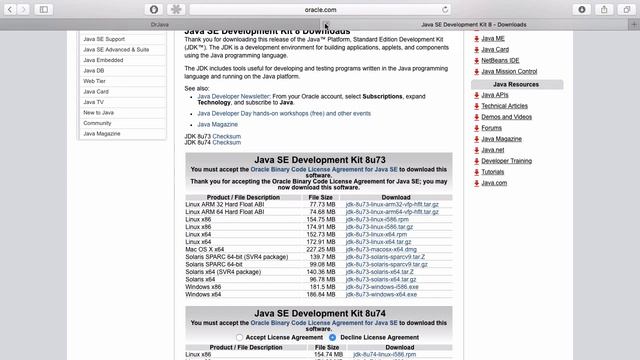Add a new tab with plus button
Screen dimensions: 640x360
[x=634, y=24]
